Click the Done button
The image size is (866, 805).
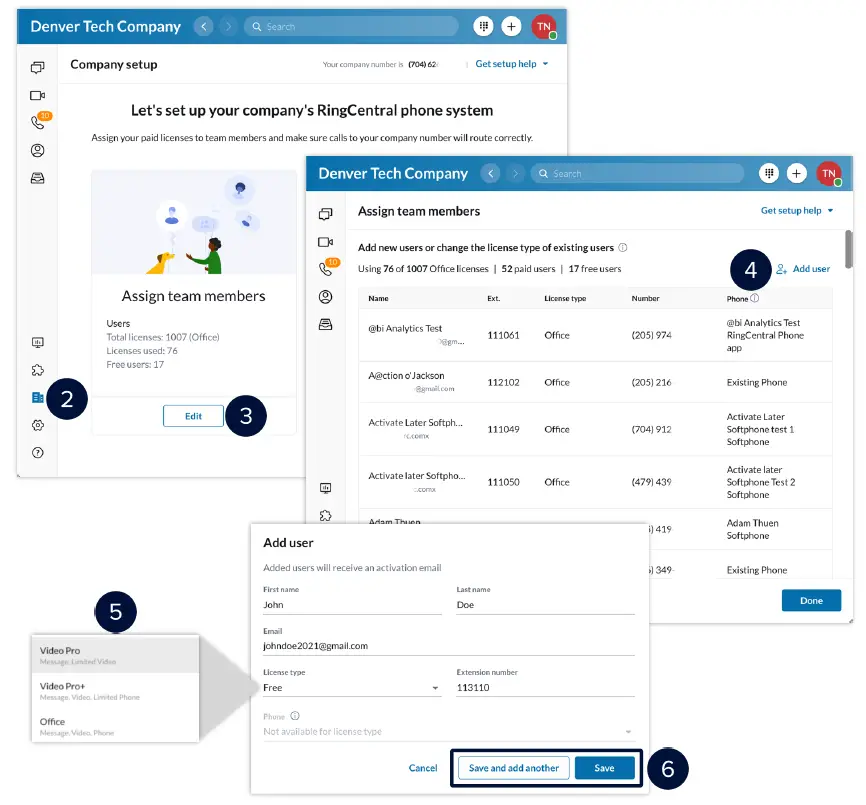(x=812, y=600)
